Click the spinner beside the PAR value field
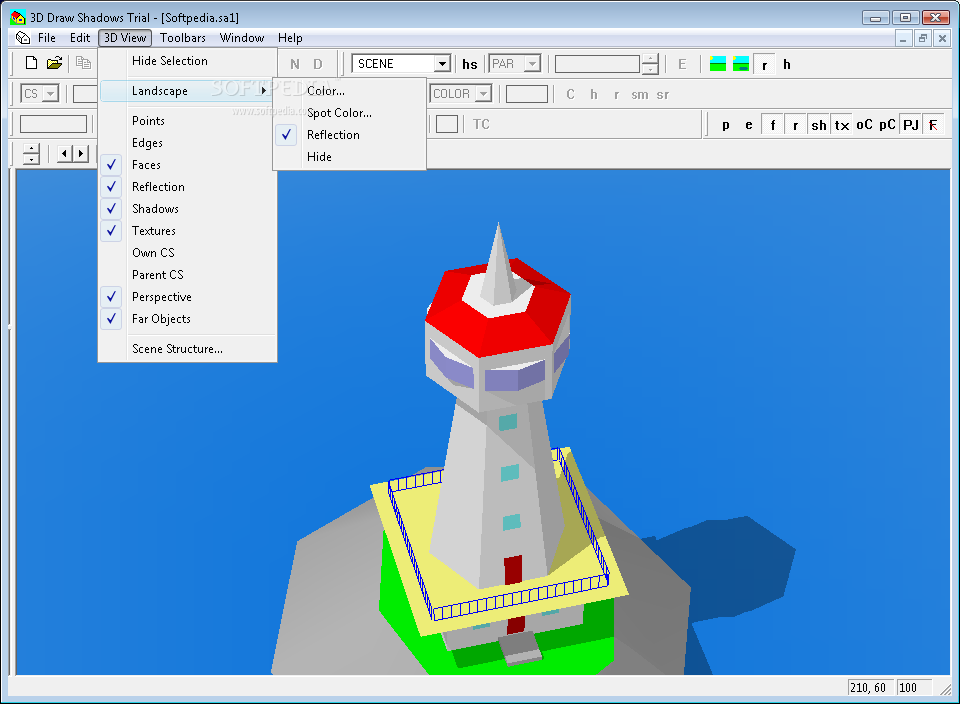This screenshot has height=704, width=960. click(x=650, y=64)
